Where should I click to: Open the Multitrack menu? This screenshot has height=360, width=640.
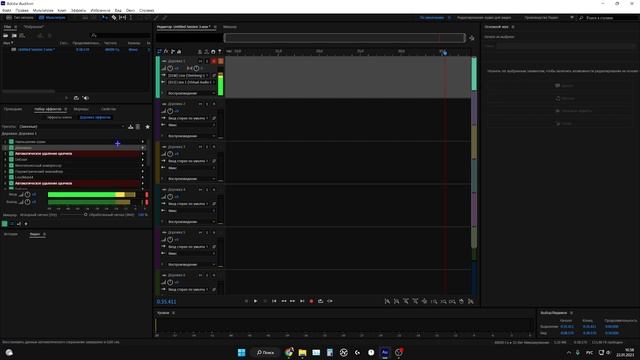43,10
